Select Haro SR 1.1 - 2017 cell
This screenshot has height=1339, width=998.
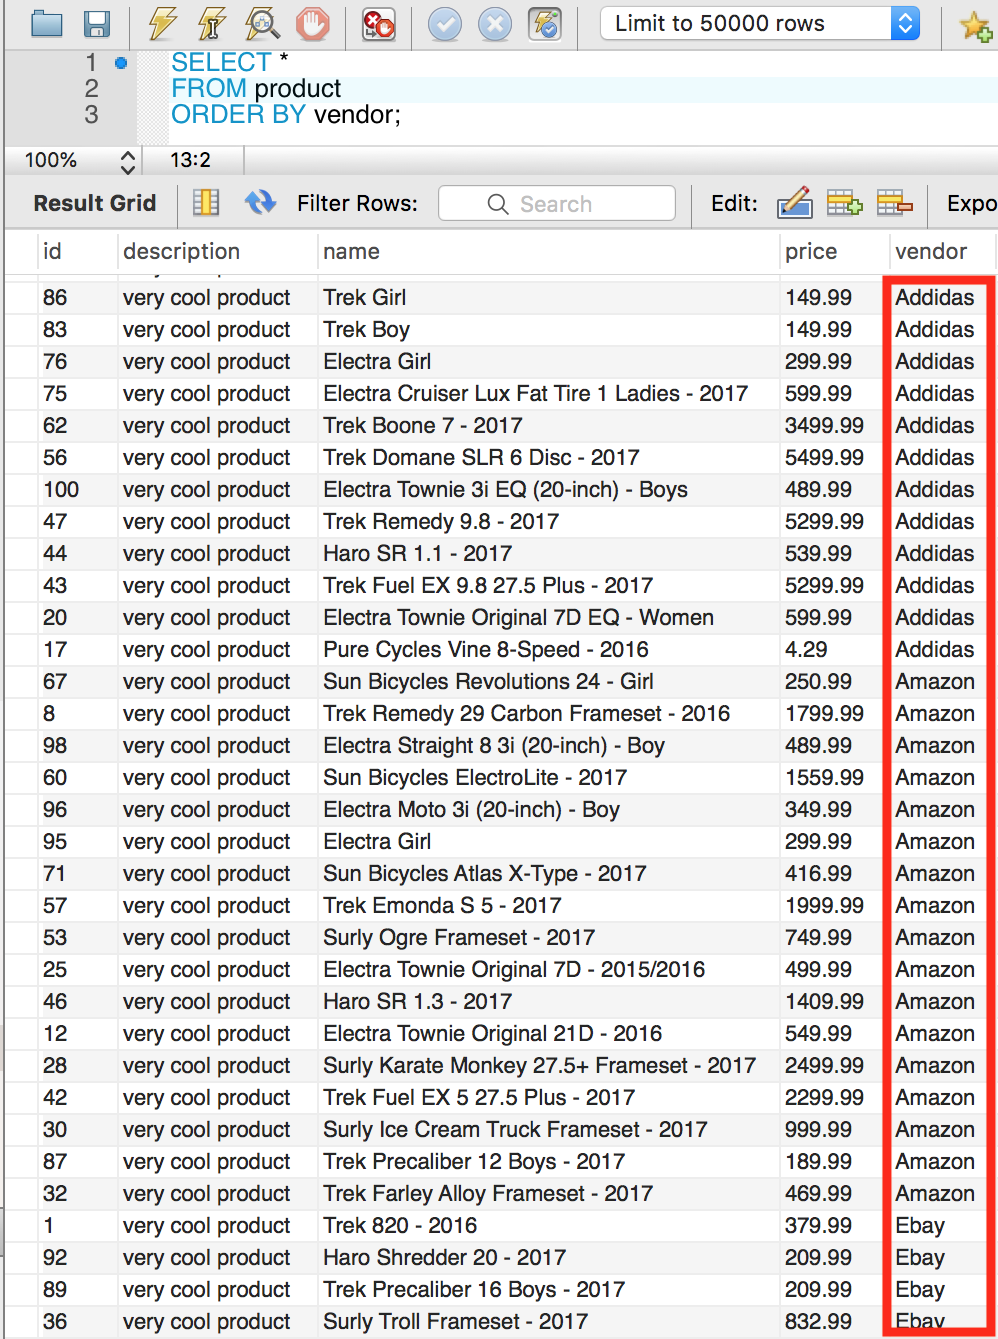(548, 553)
